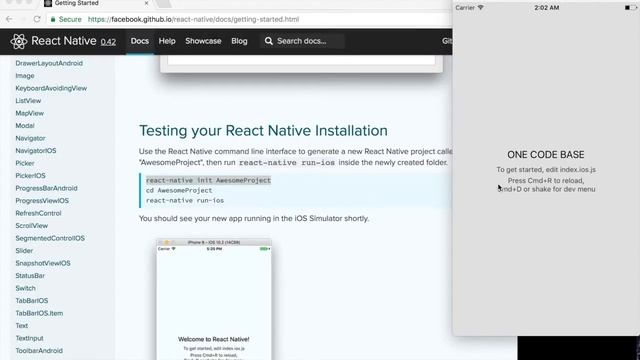Click the Getting Started tab favicon
Image resolution: width=640 pixels, height=360 pixels.
(x=48, y=3)
